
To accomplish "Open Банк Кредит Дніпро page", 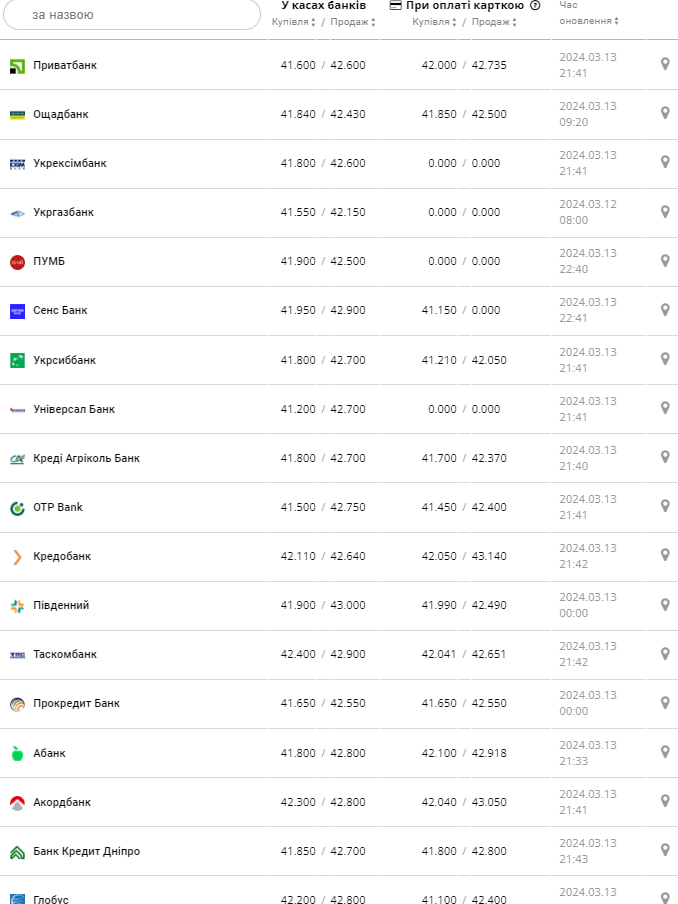I will (86, 851).
